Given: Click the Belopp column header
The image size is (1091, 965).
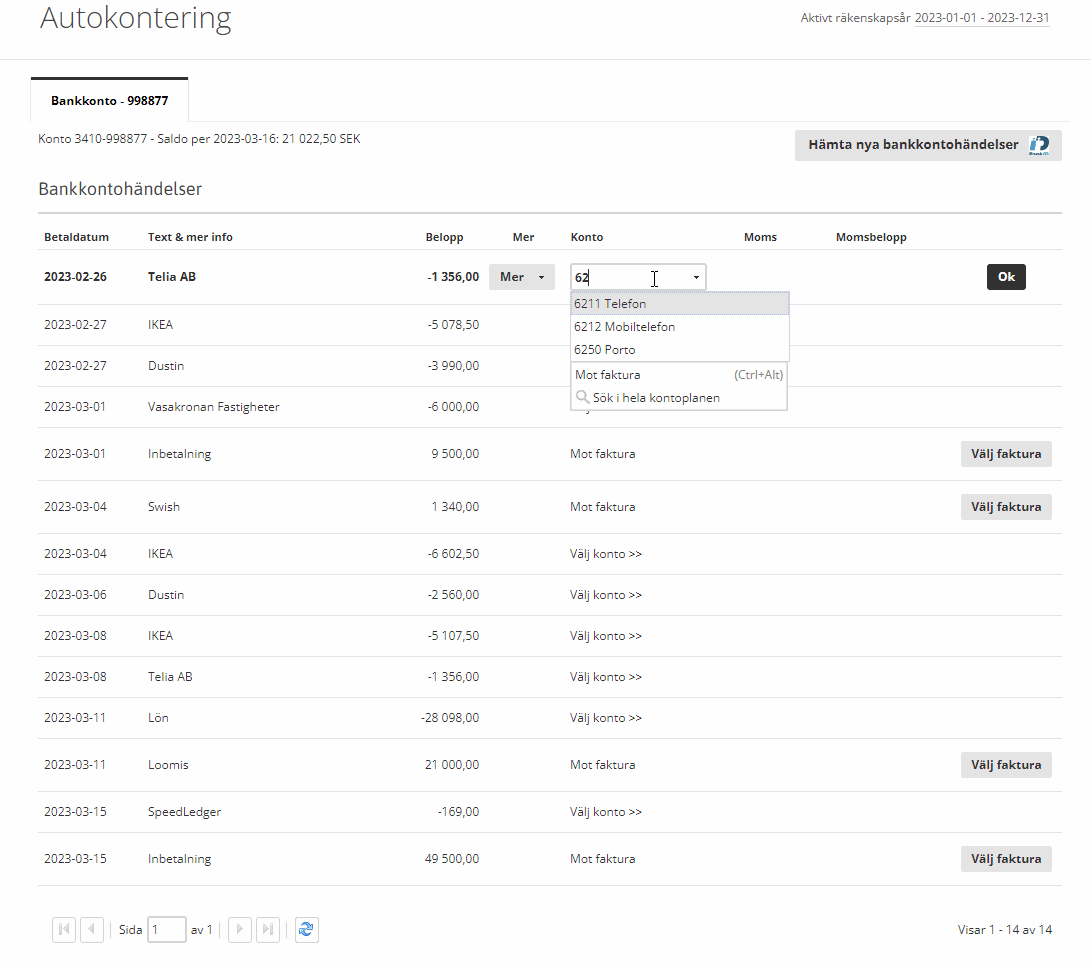Looking at the screenshot, I should (x=445, y=237).
